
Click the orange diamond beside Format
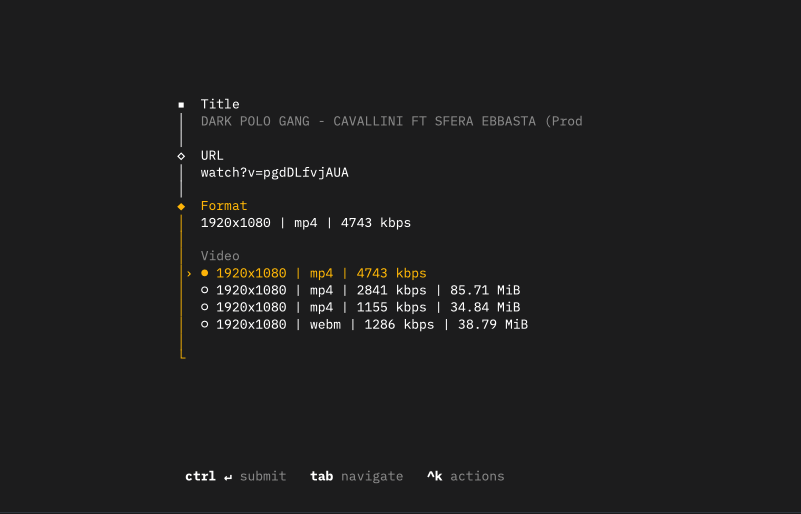[x=181, y=206]
